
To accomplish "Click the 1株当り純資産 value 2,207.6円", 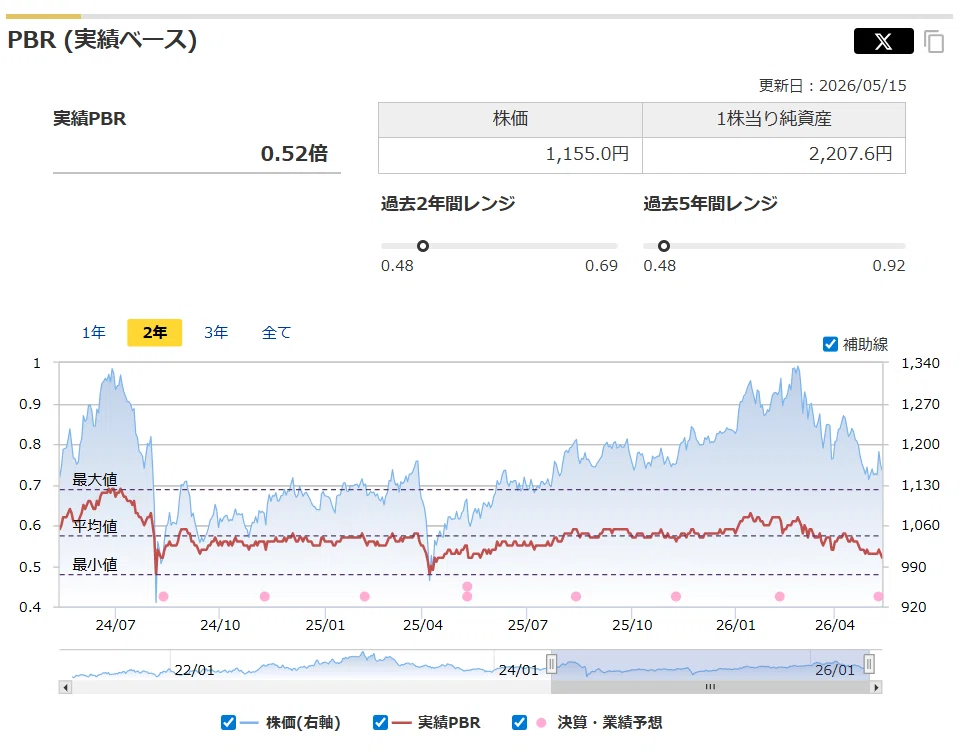I will pos(850,154).
